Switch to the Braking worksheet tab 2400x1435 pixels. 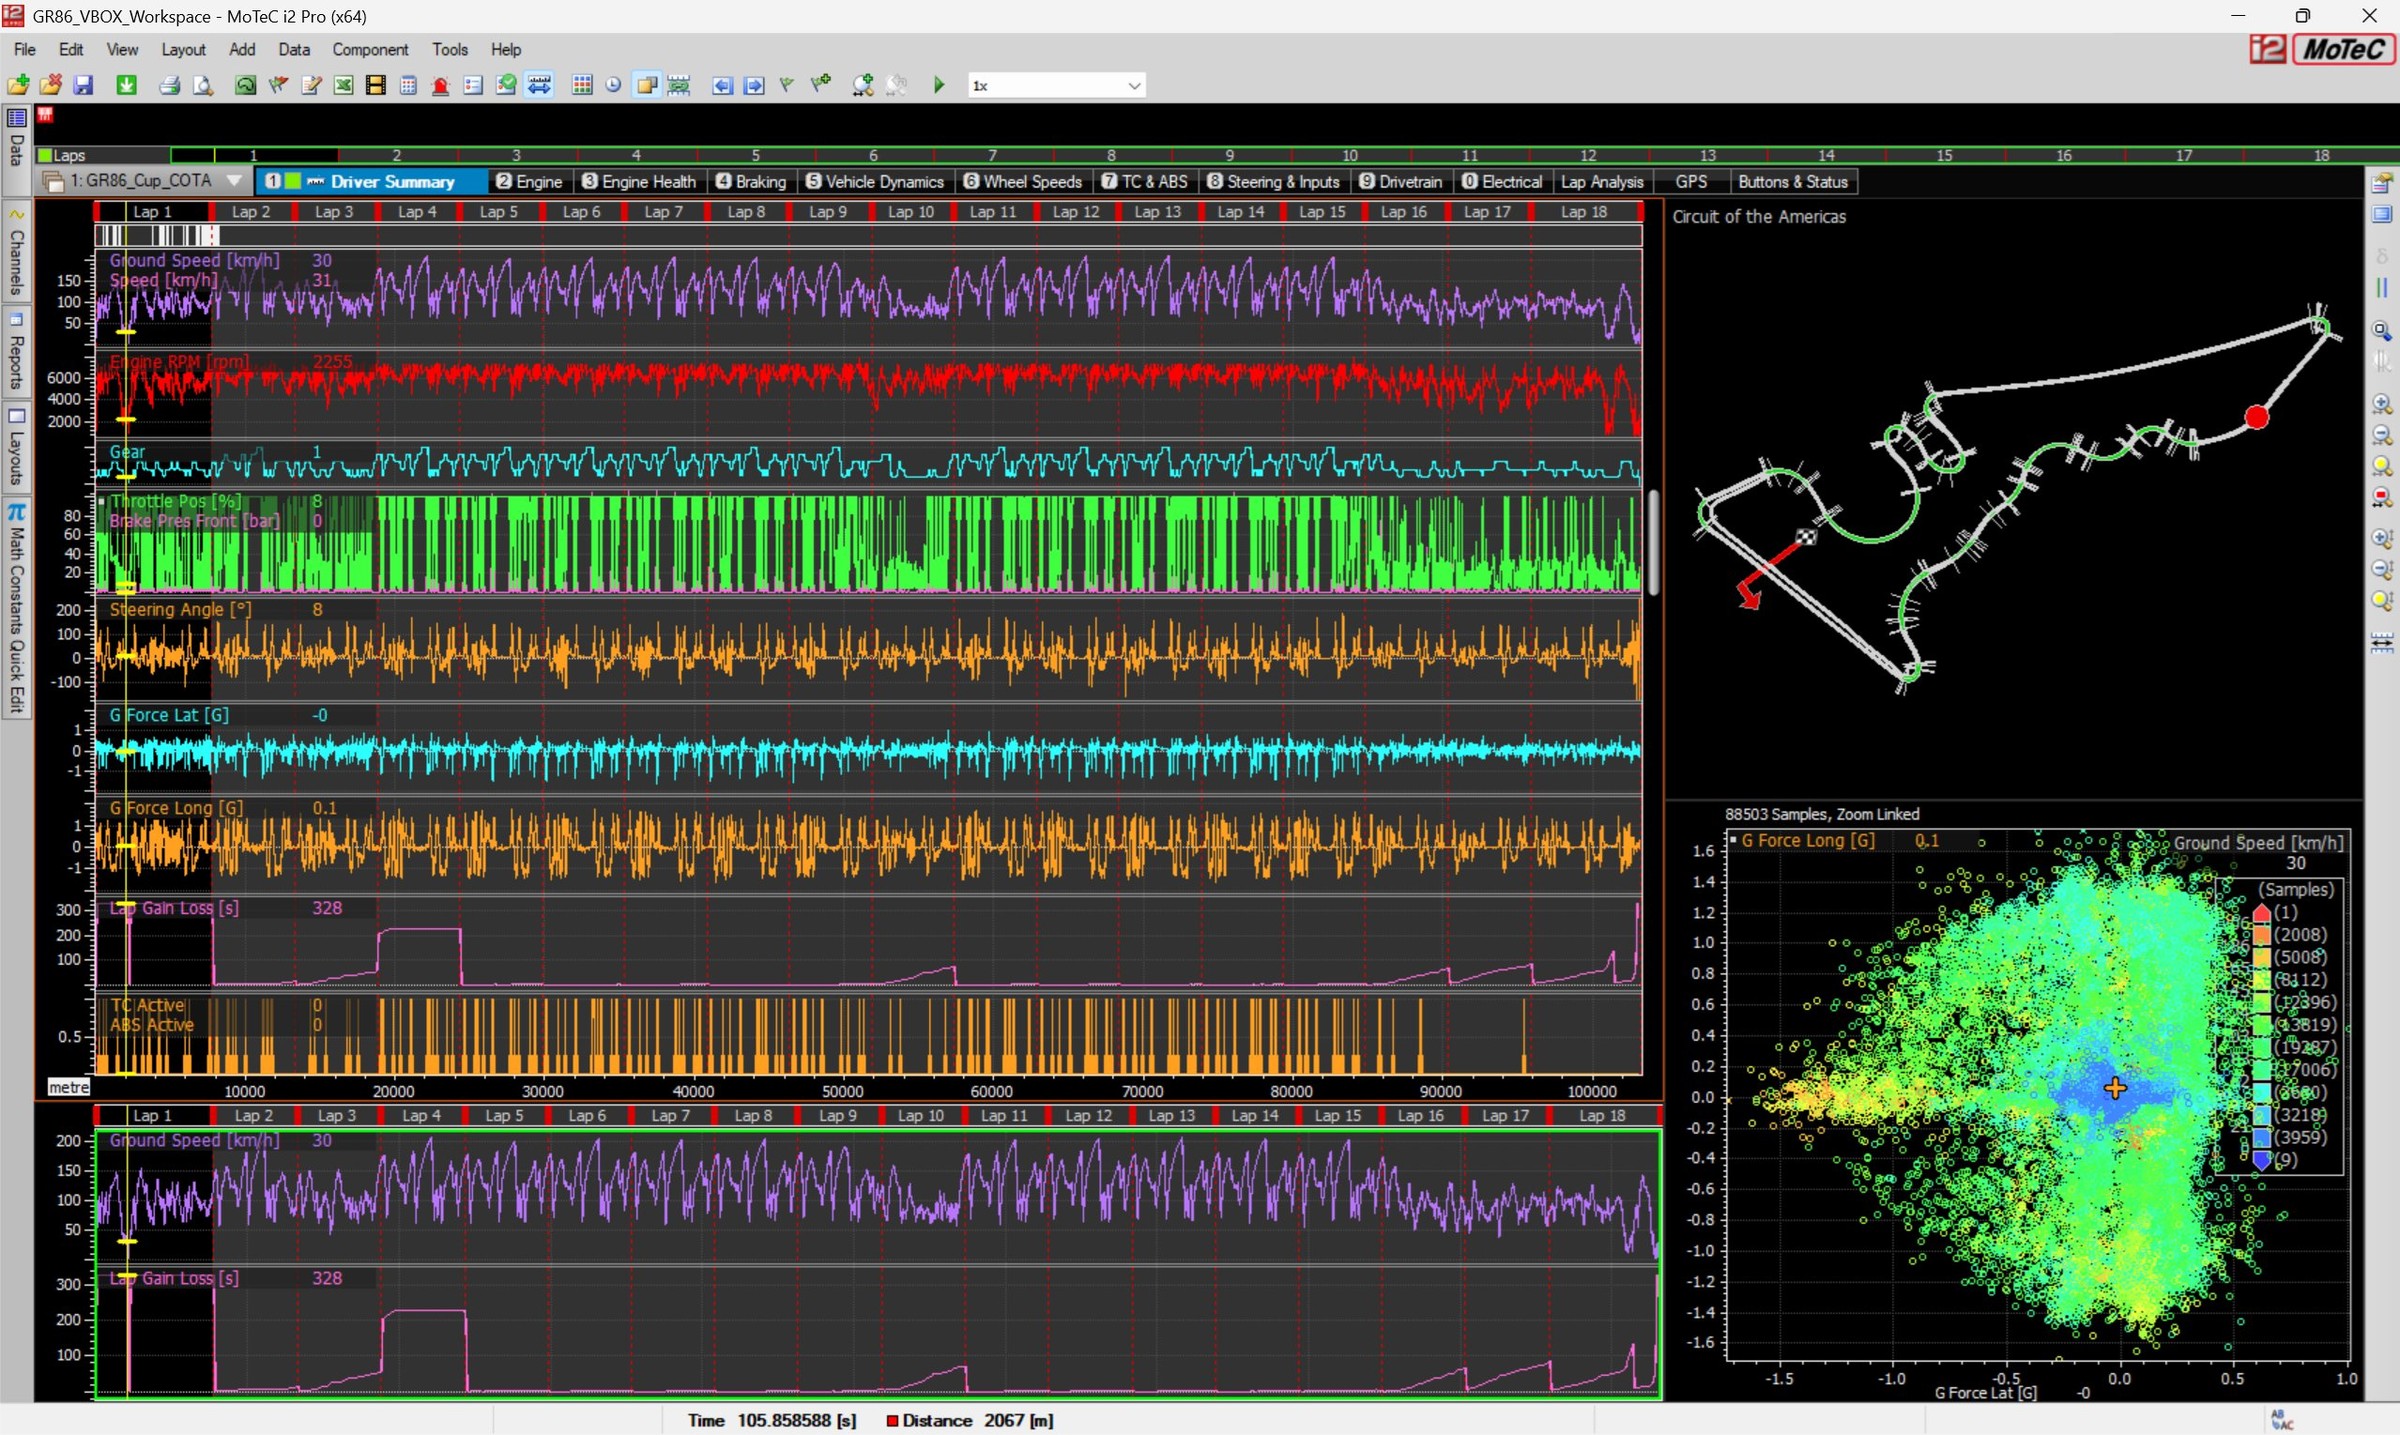pos(751,181)
